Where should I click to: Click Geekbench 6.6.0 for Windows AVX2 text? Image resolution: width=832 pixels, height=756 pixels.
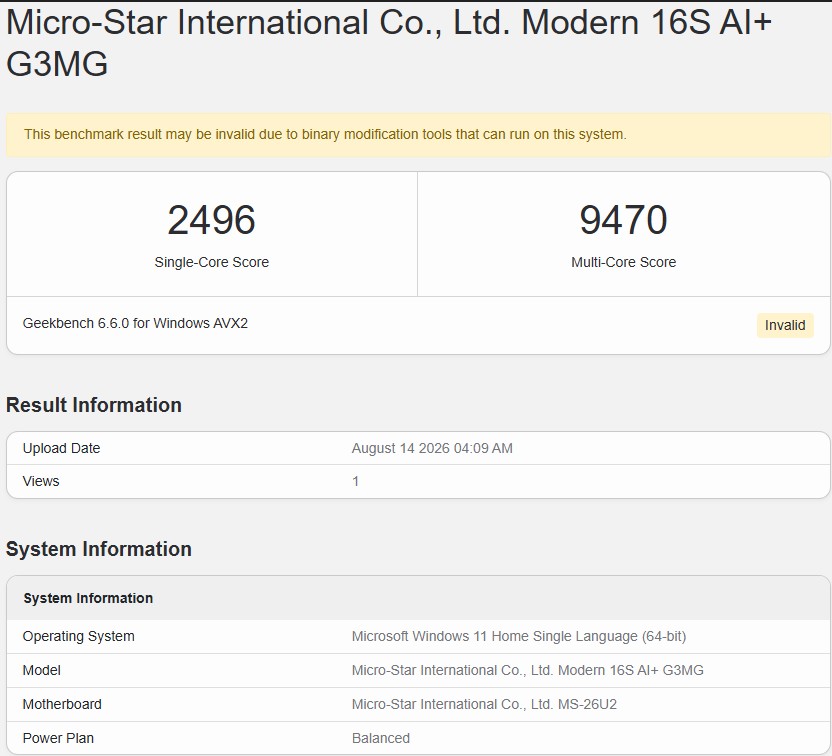[x=135, y=323]
